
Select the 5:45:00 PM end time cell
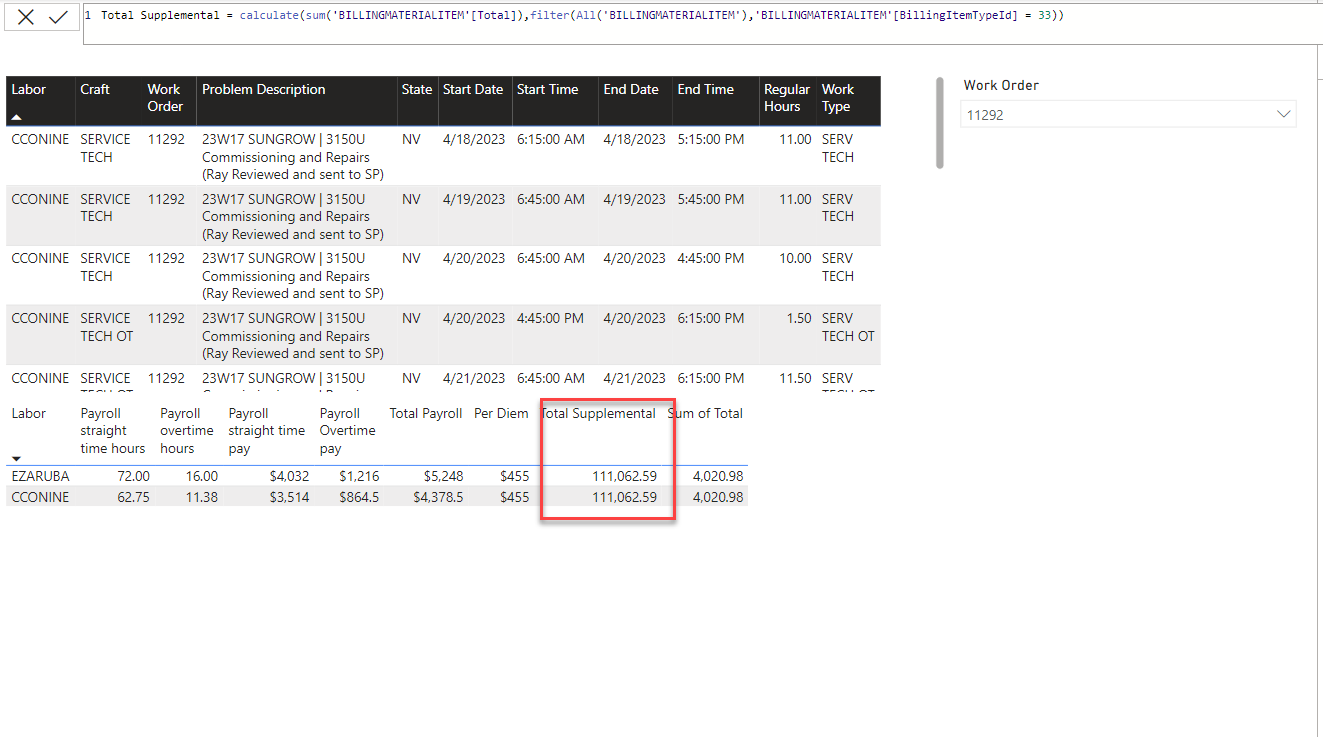[x=711, y=199]
